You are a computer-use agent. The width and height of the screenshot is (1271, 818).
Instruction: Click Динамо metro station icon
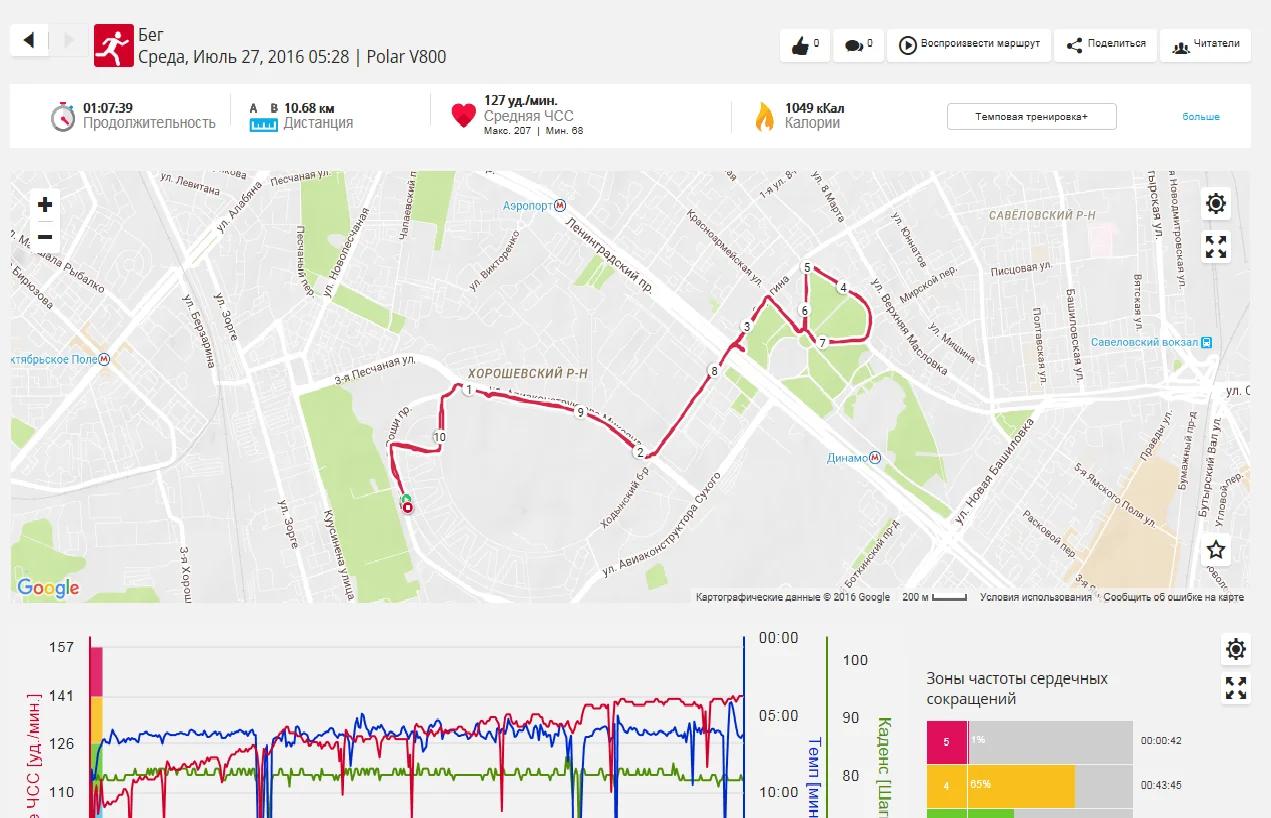(875, 458)
